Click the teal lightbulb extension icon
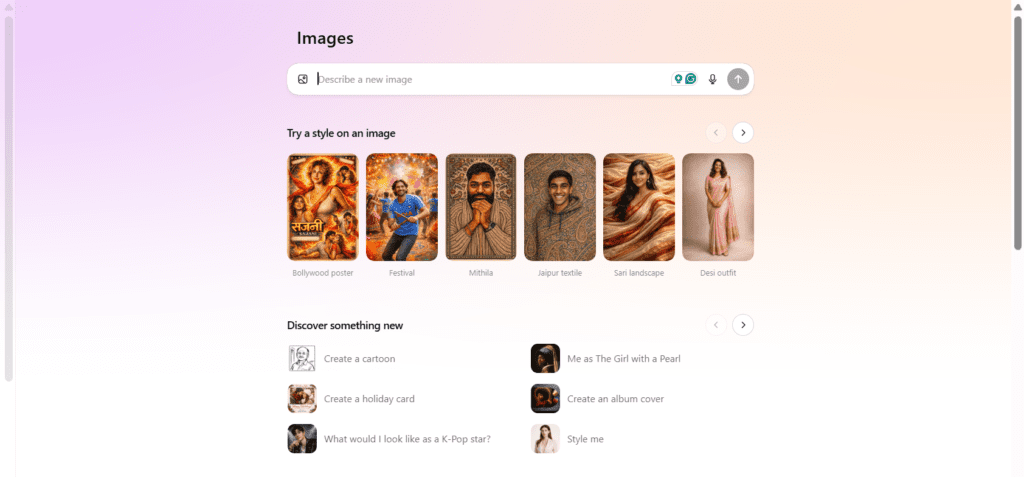 678,79
